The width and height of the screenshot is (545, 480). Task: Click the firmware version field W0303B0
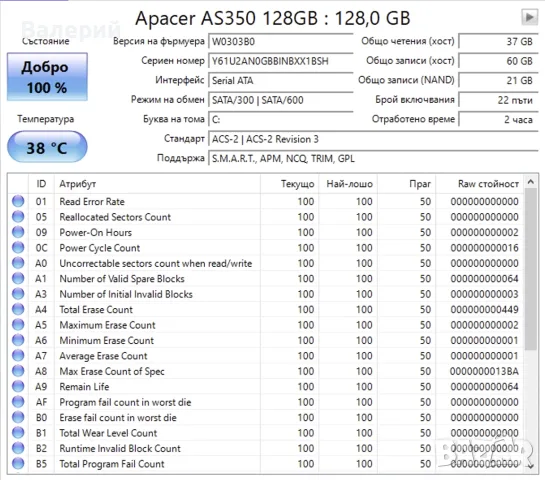tap(281, 42)
